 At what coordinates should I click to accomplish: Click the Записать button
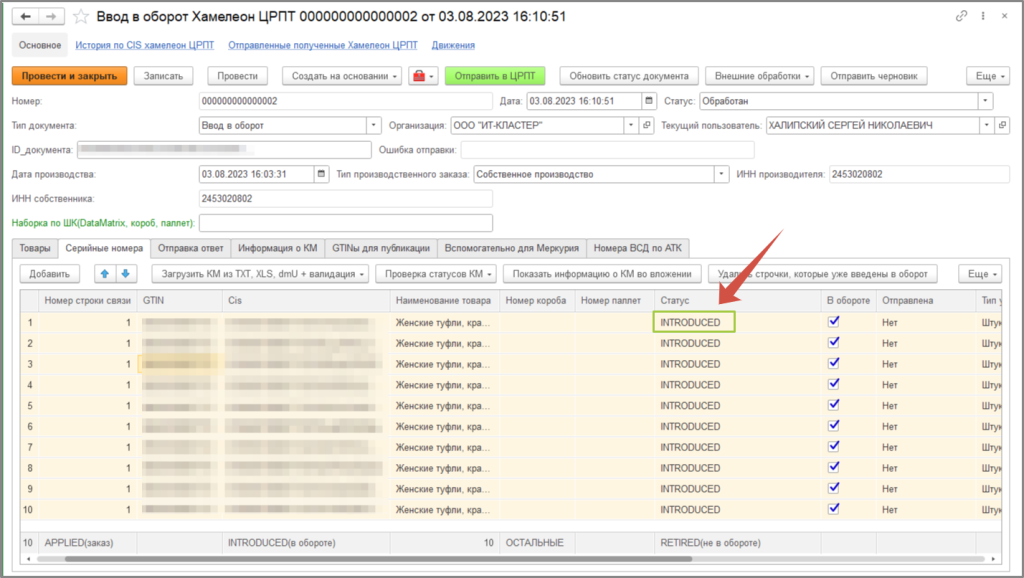[163, 76]
